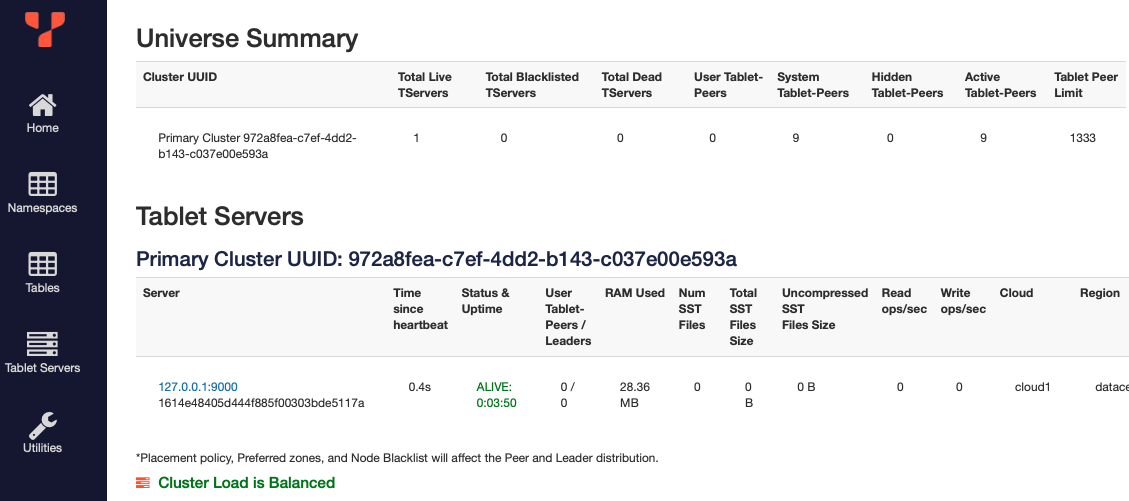Select the server UUID under 127.0.0.1:9000
This screenshot has height=501, width=1129.
point(261,403)
